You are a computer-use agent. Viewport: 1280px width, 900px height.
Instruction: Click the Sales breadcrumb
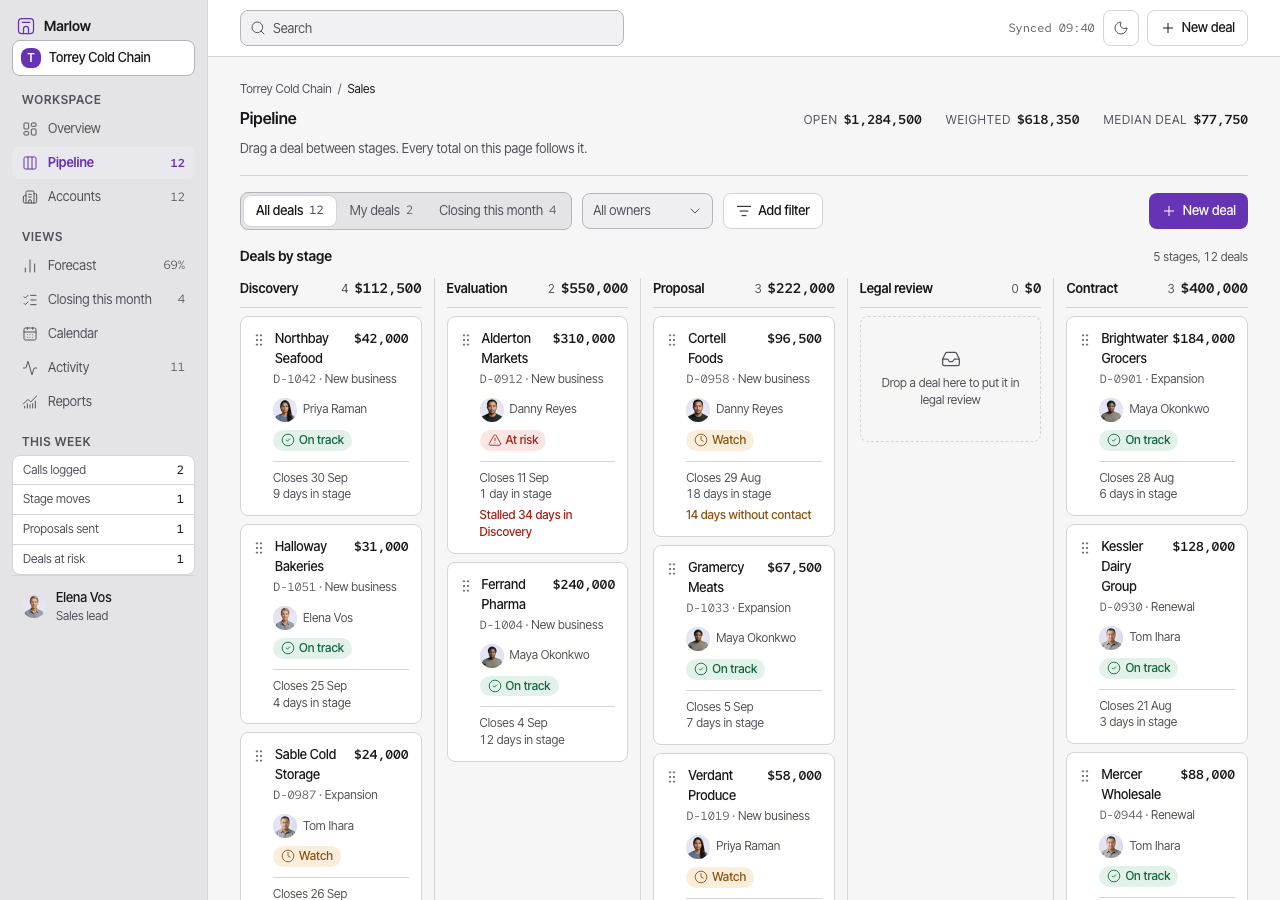[361, 89]
